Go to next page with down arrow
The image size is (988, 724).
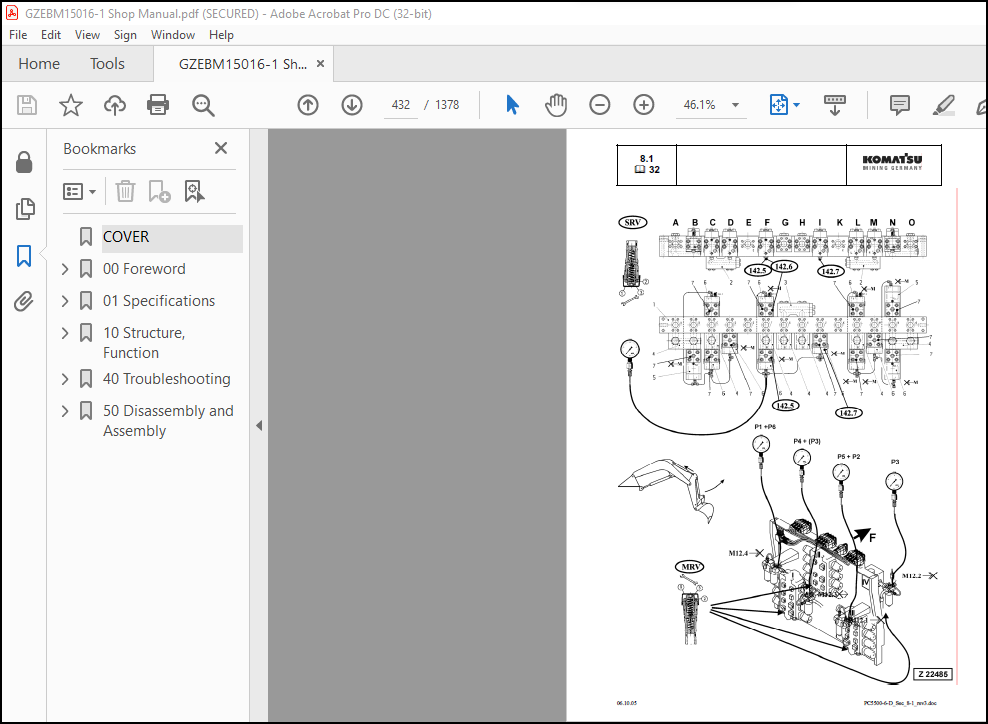(x=352, y=105)
